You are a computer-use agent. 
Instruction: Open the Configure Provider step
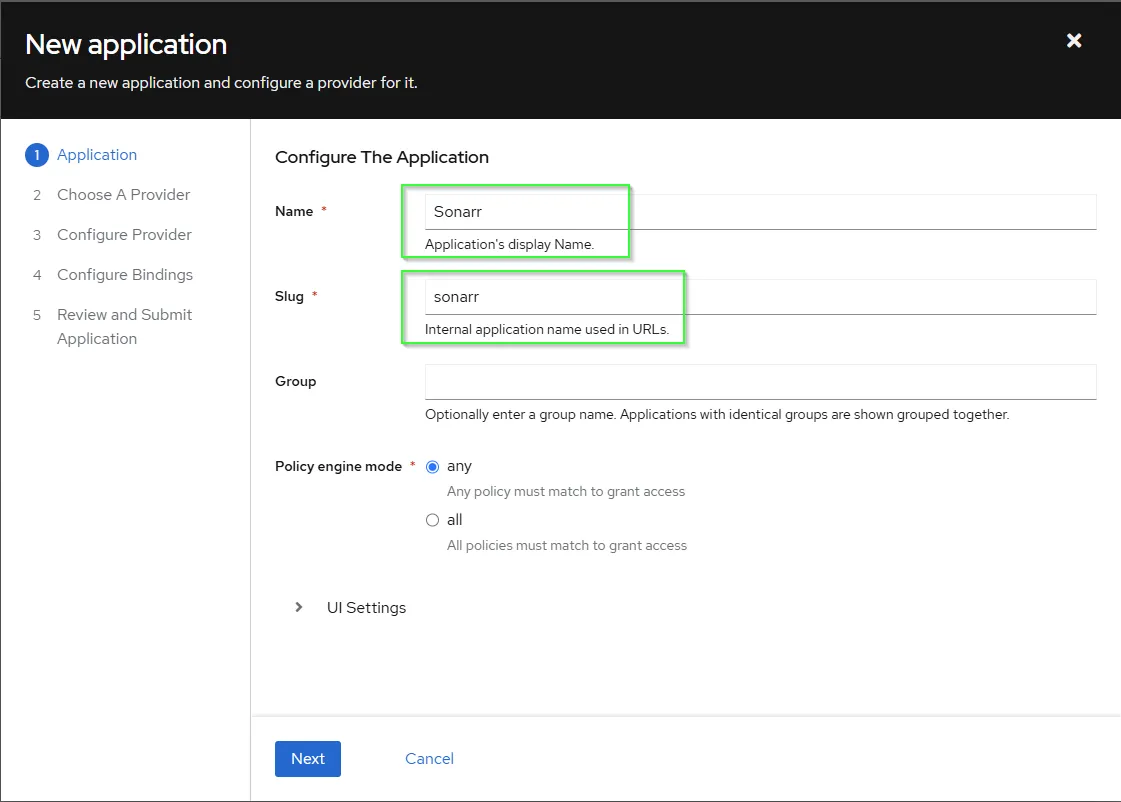(x=124, y=235)
